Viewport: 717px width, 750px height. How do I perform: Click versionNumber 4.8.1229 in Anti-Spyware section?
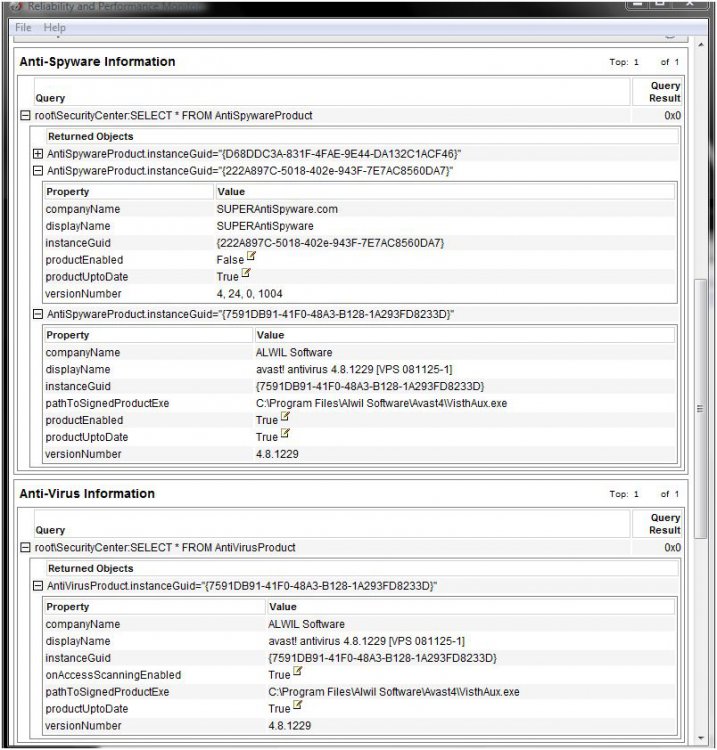coord(277,454)
